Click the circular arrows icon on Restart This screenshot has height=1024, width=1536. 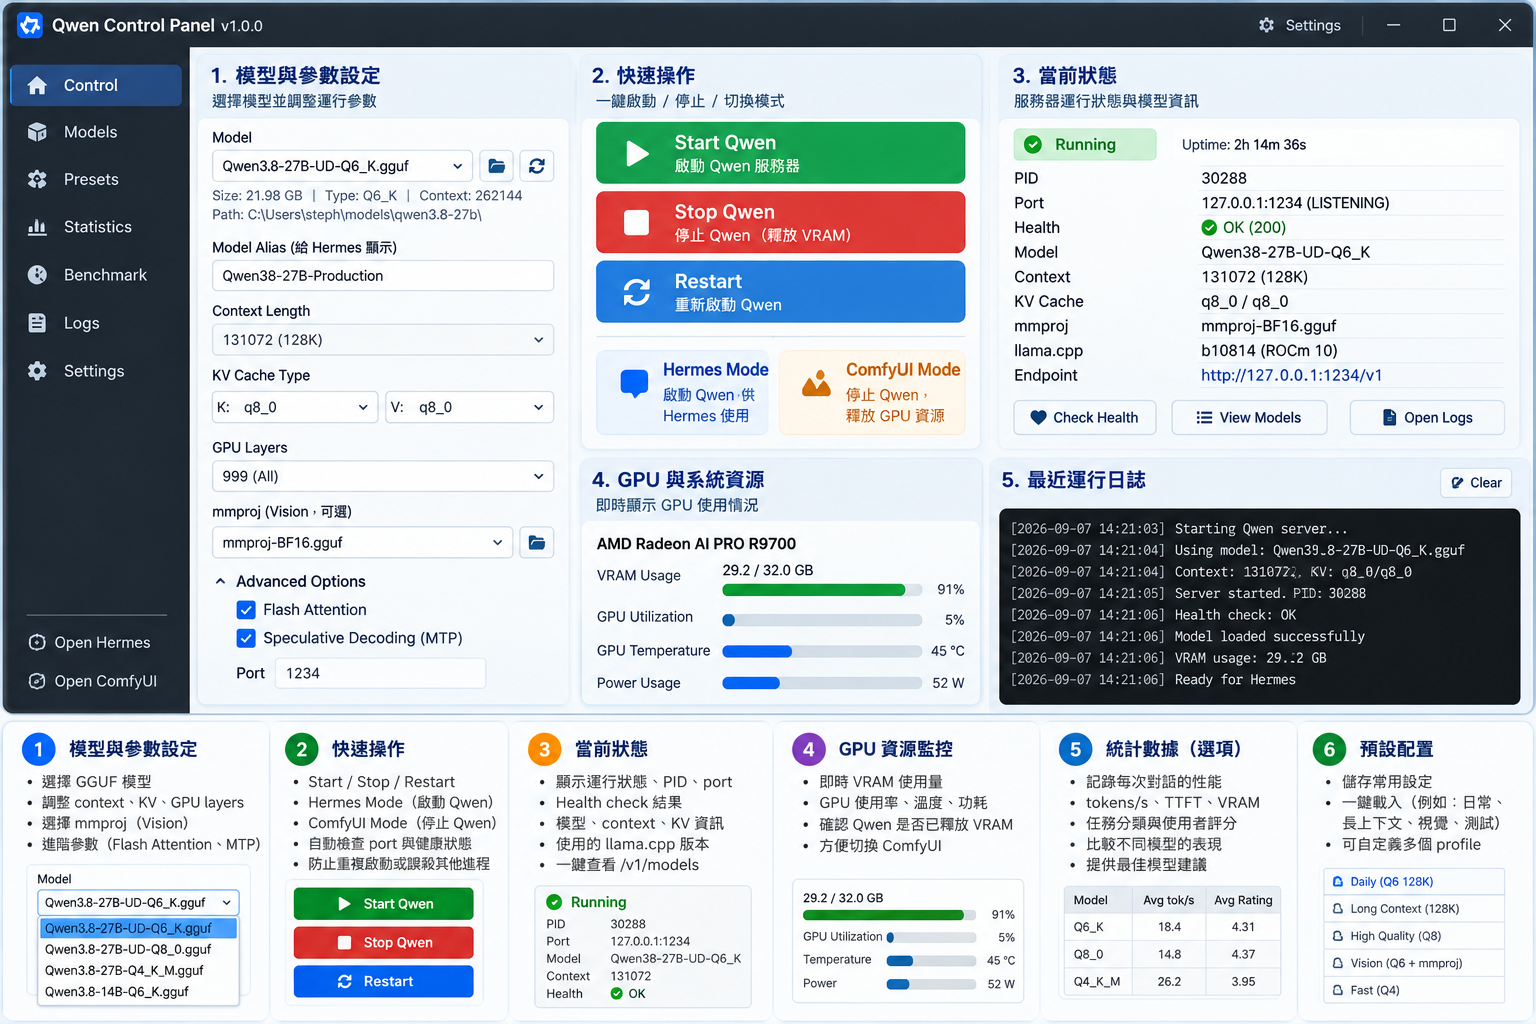637,292
